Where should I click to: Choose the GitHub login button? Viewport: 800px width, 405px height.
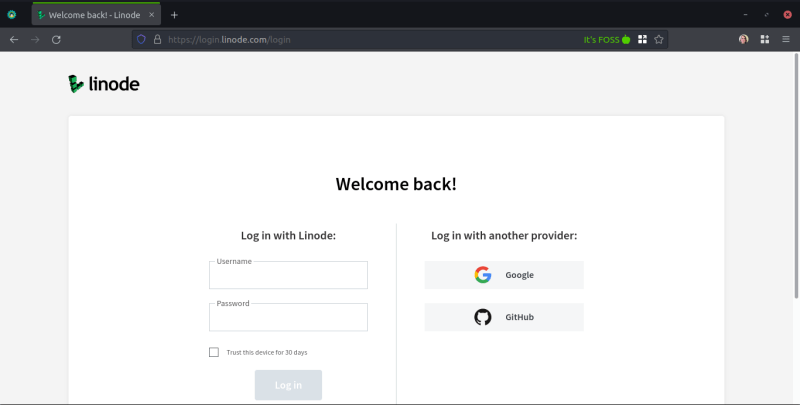[504, 317]
